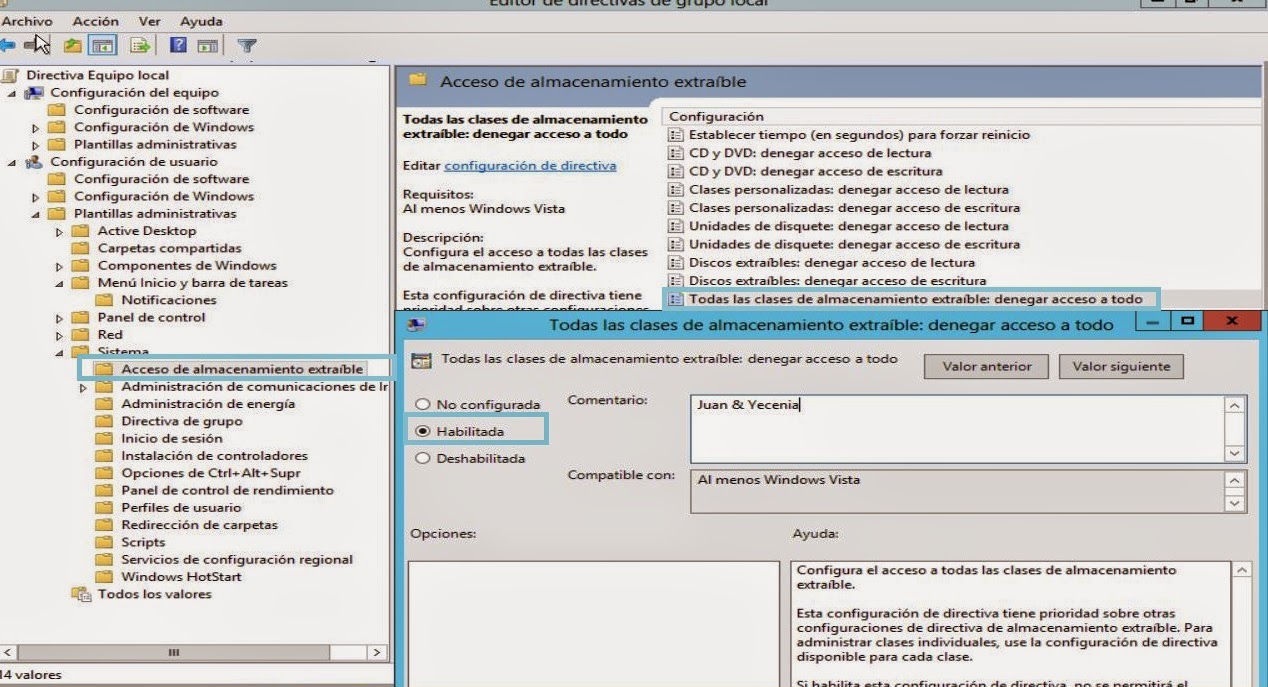Select the Administración de energía tree item
The height and width of the screenshot is (687, 1268).
tap(208, 404)
